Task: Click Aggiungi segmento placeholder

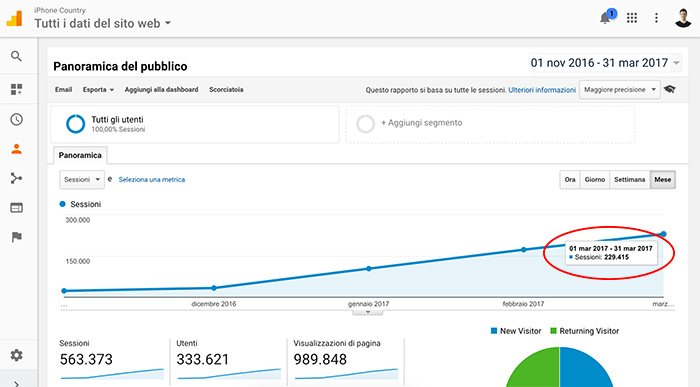Action: [x=490, y=124]
